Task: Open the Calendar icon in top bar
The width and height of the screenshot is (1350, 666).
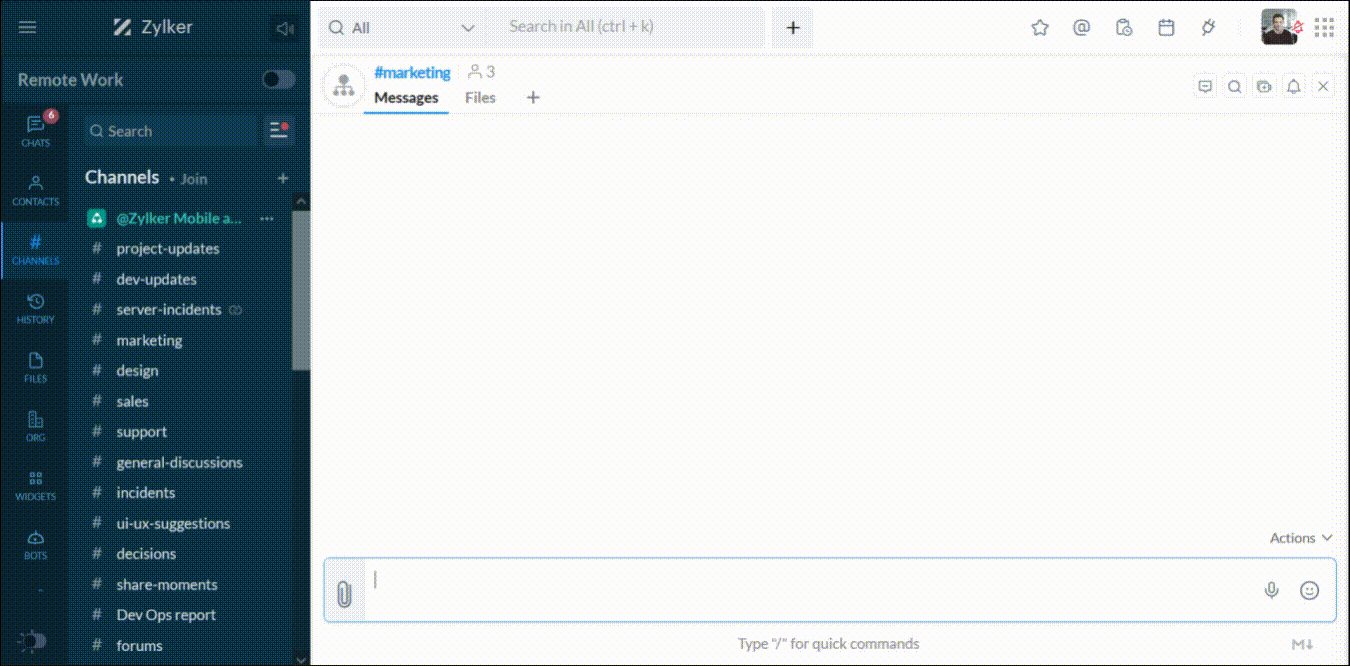Action: point(1166,27)
